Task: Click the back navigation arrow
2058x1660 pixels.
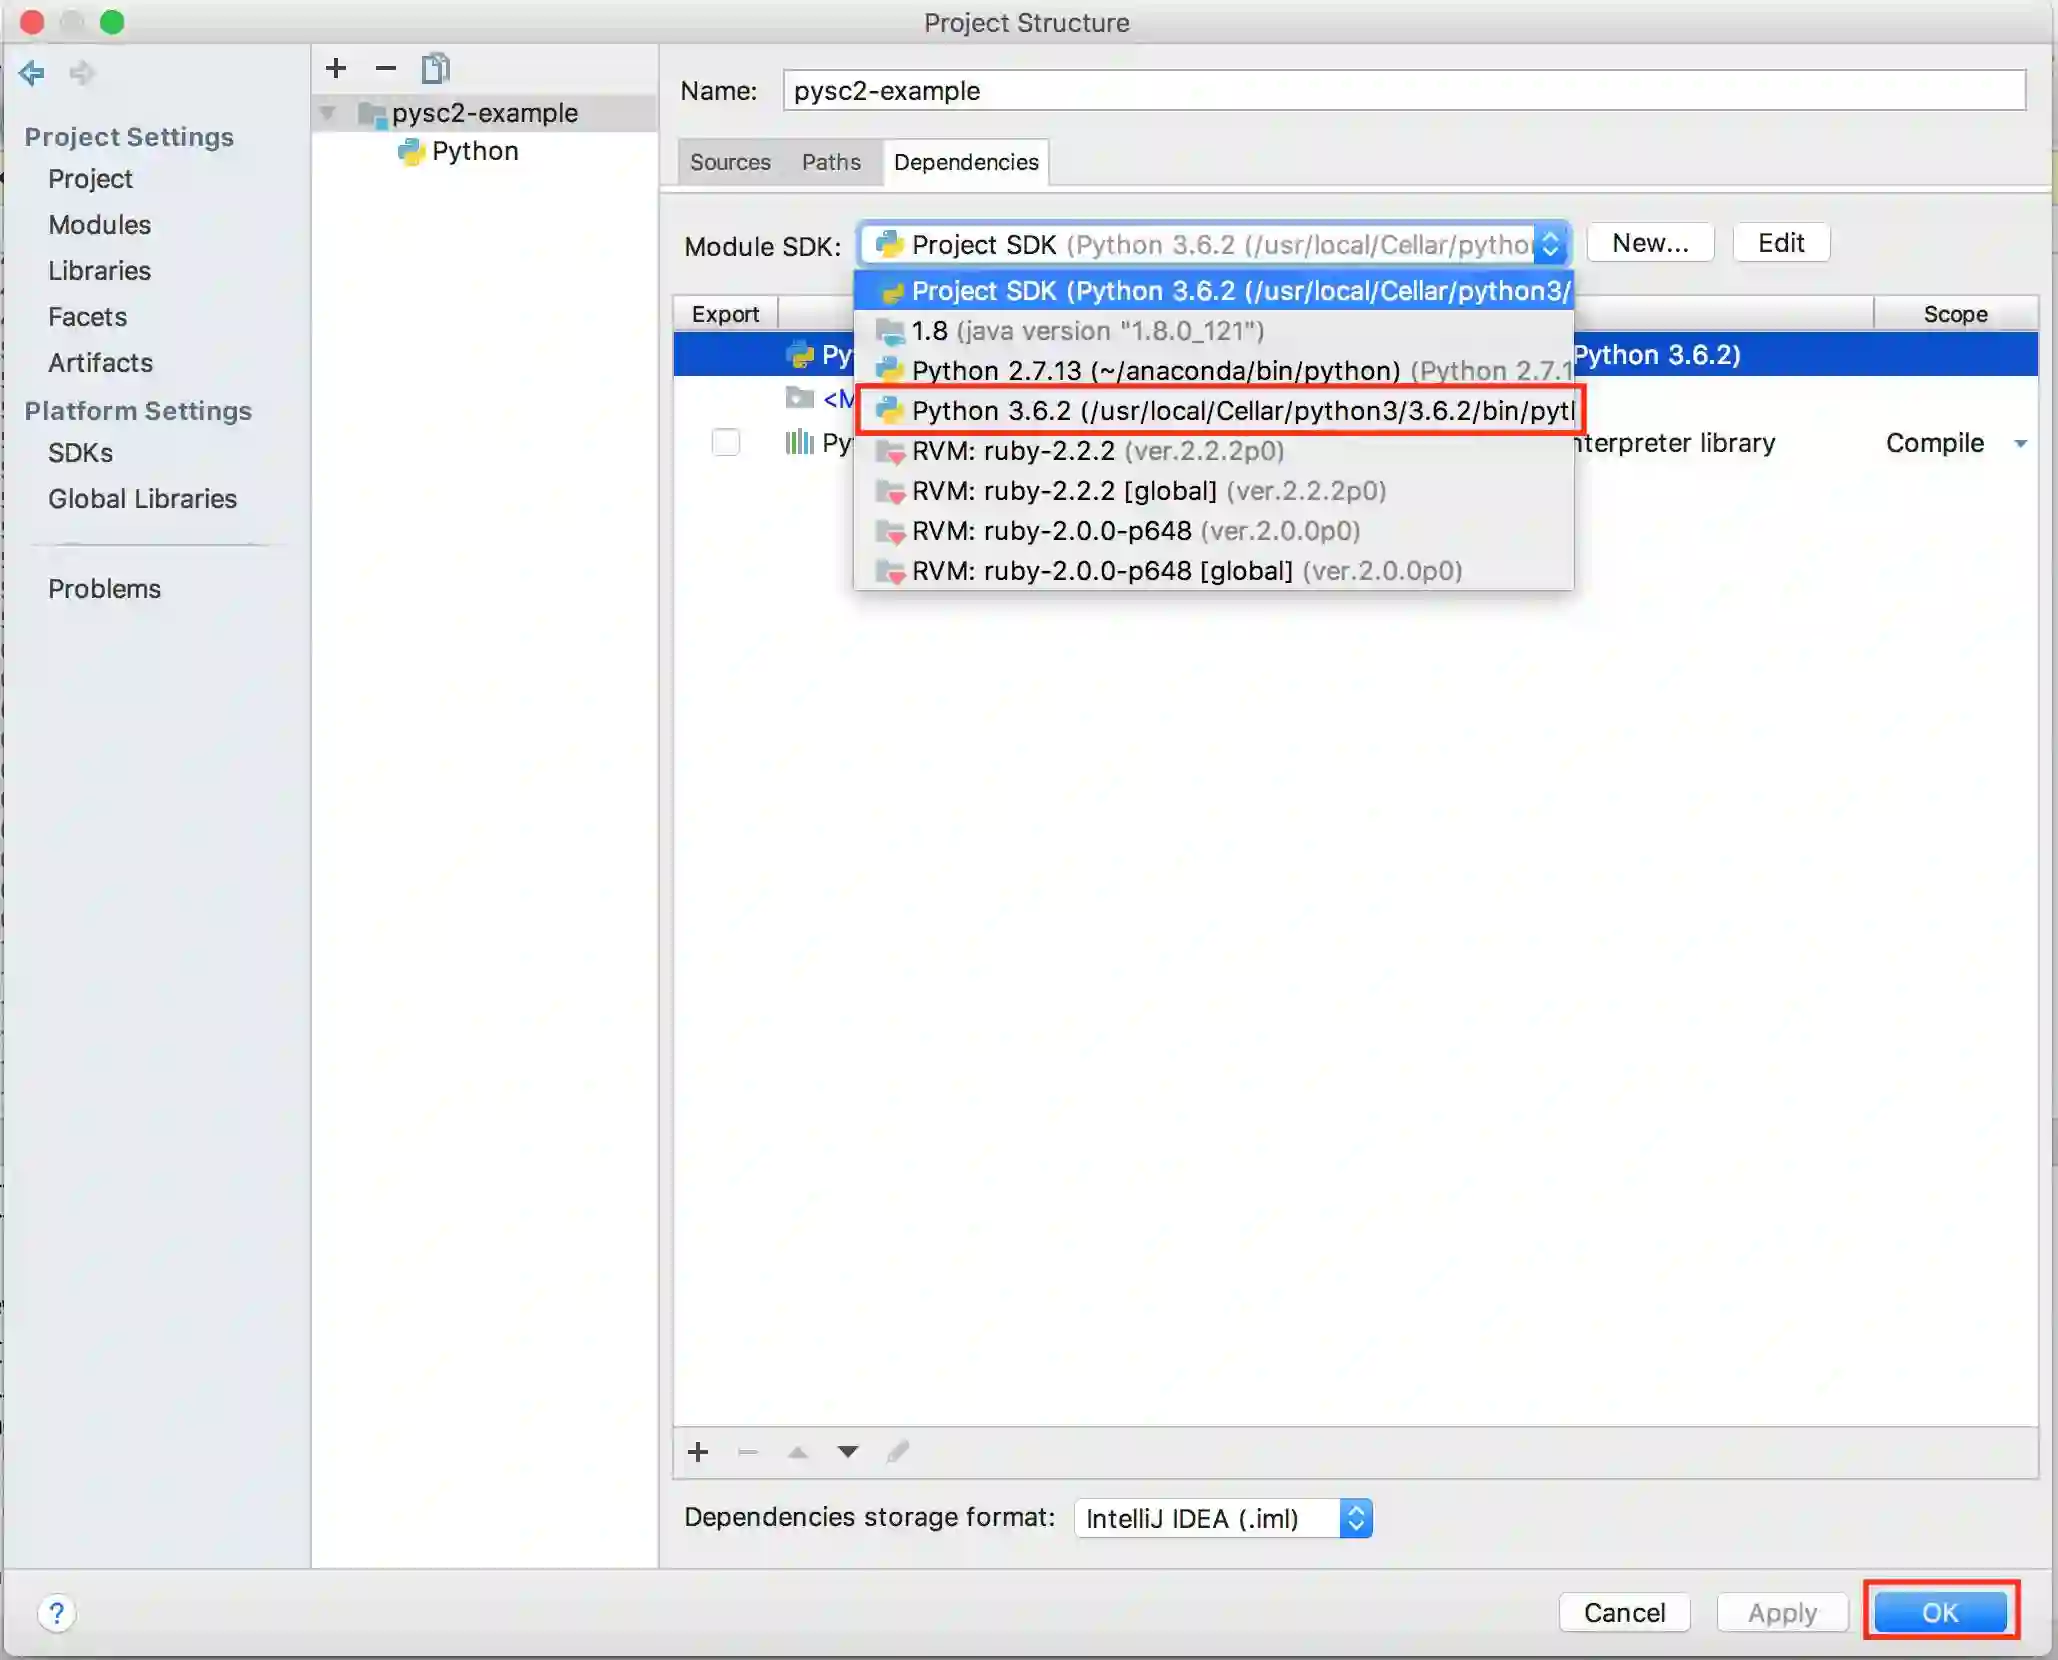Action: [32, 73]
